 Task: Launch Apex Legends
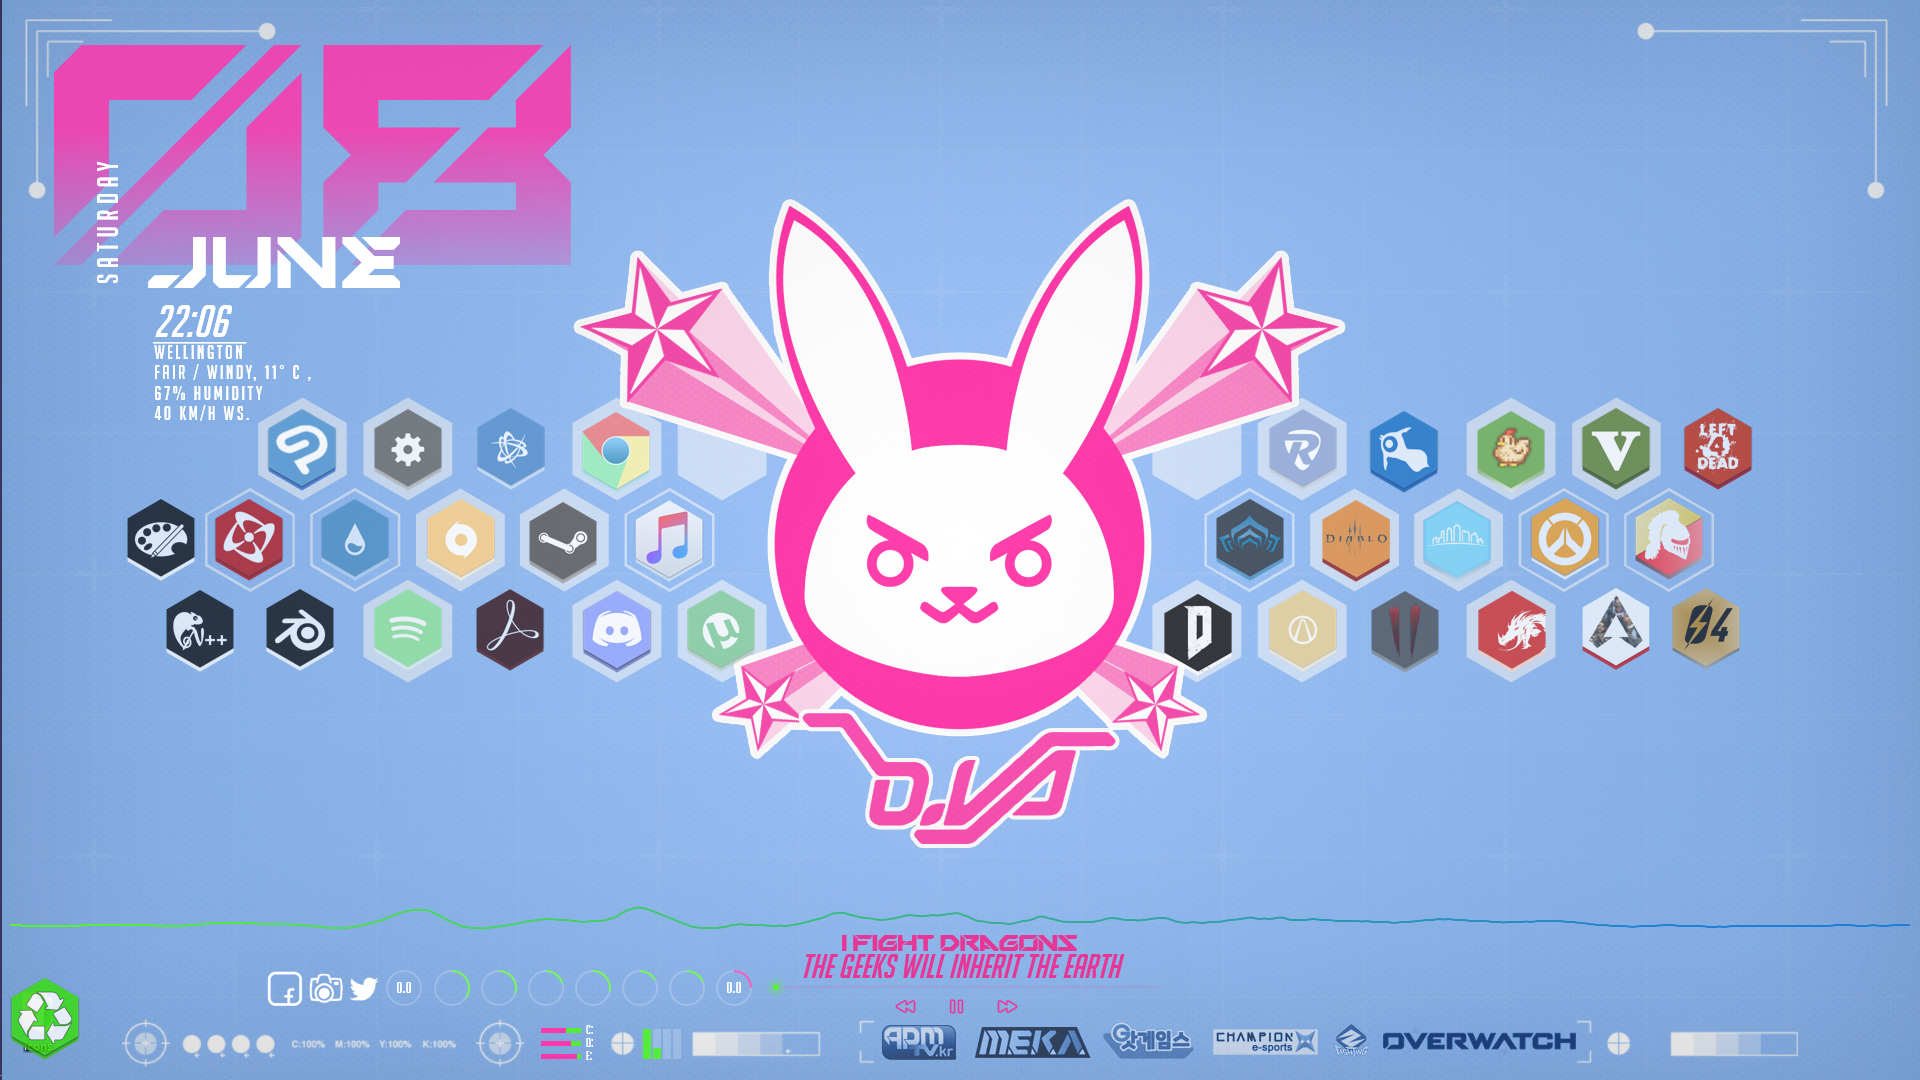[1616, 628]
